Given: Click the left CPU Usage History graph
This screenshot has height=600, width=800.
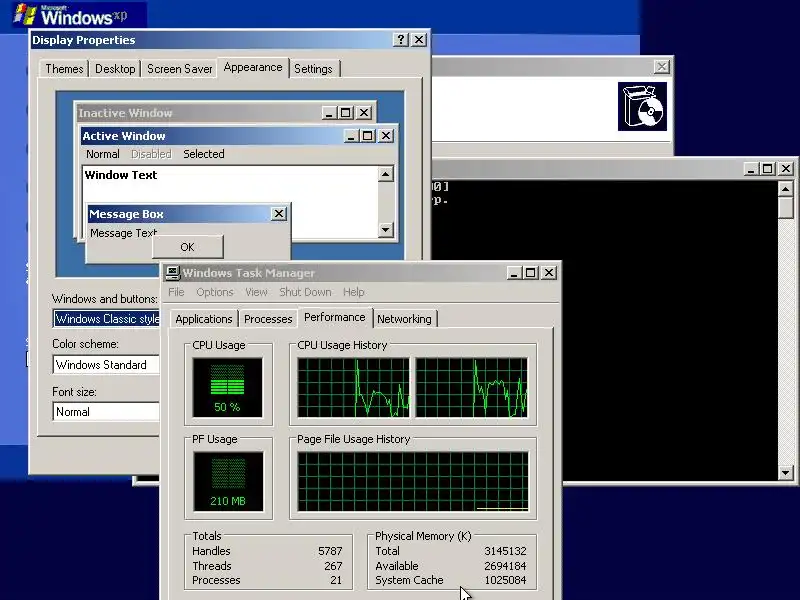Looking at the screenshot, I should click(x=354, y=387).
